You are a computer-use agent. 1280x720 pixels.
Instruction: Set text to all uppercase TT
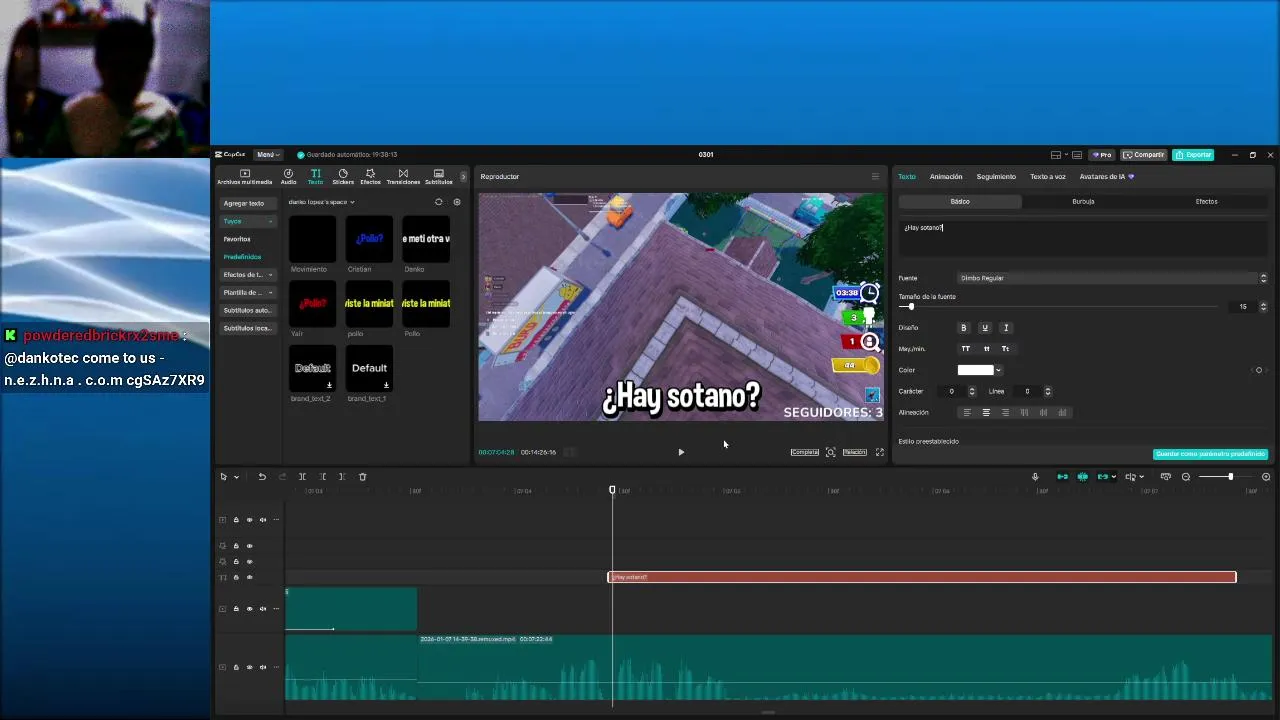(x=965, y=349)
